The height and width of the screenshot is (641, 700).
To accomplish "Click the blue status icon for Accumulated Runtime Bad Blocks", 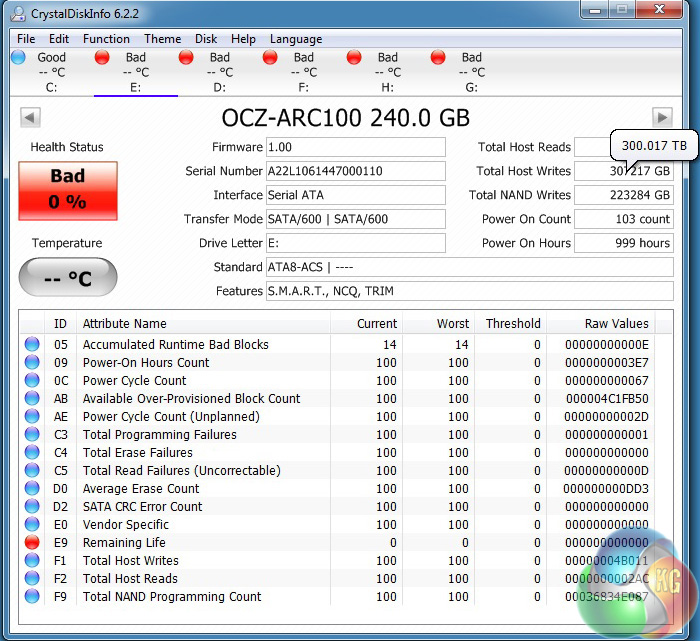I will coord(32,345).
